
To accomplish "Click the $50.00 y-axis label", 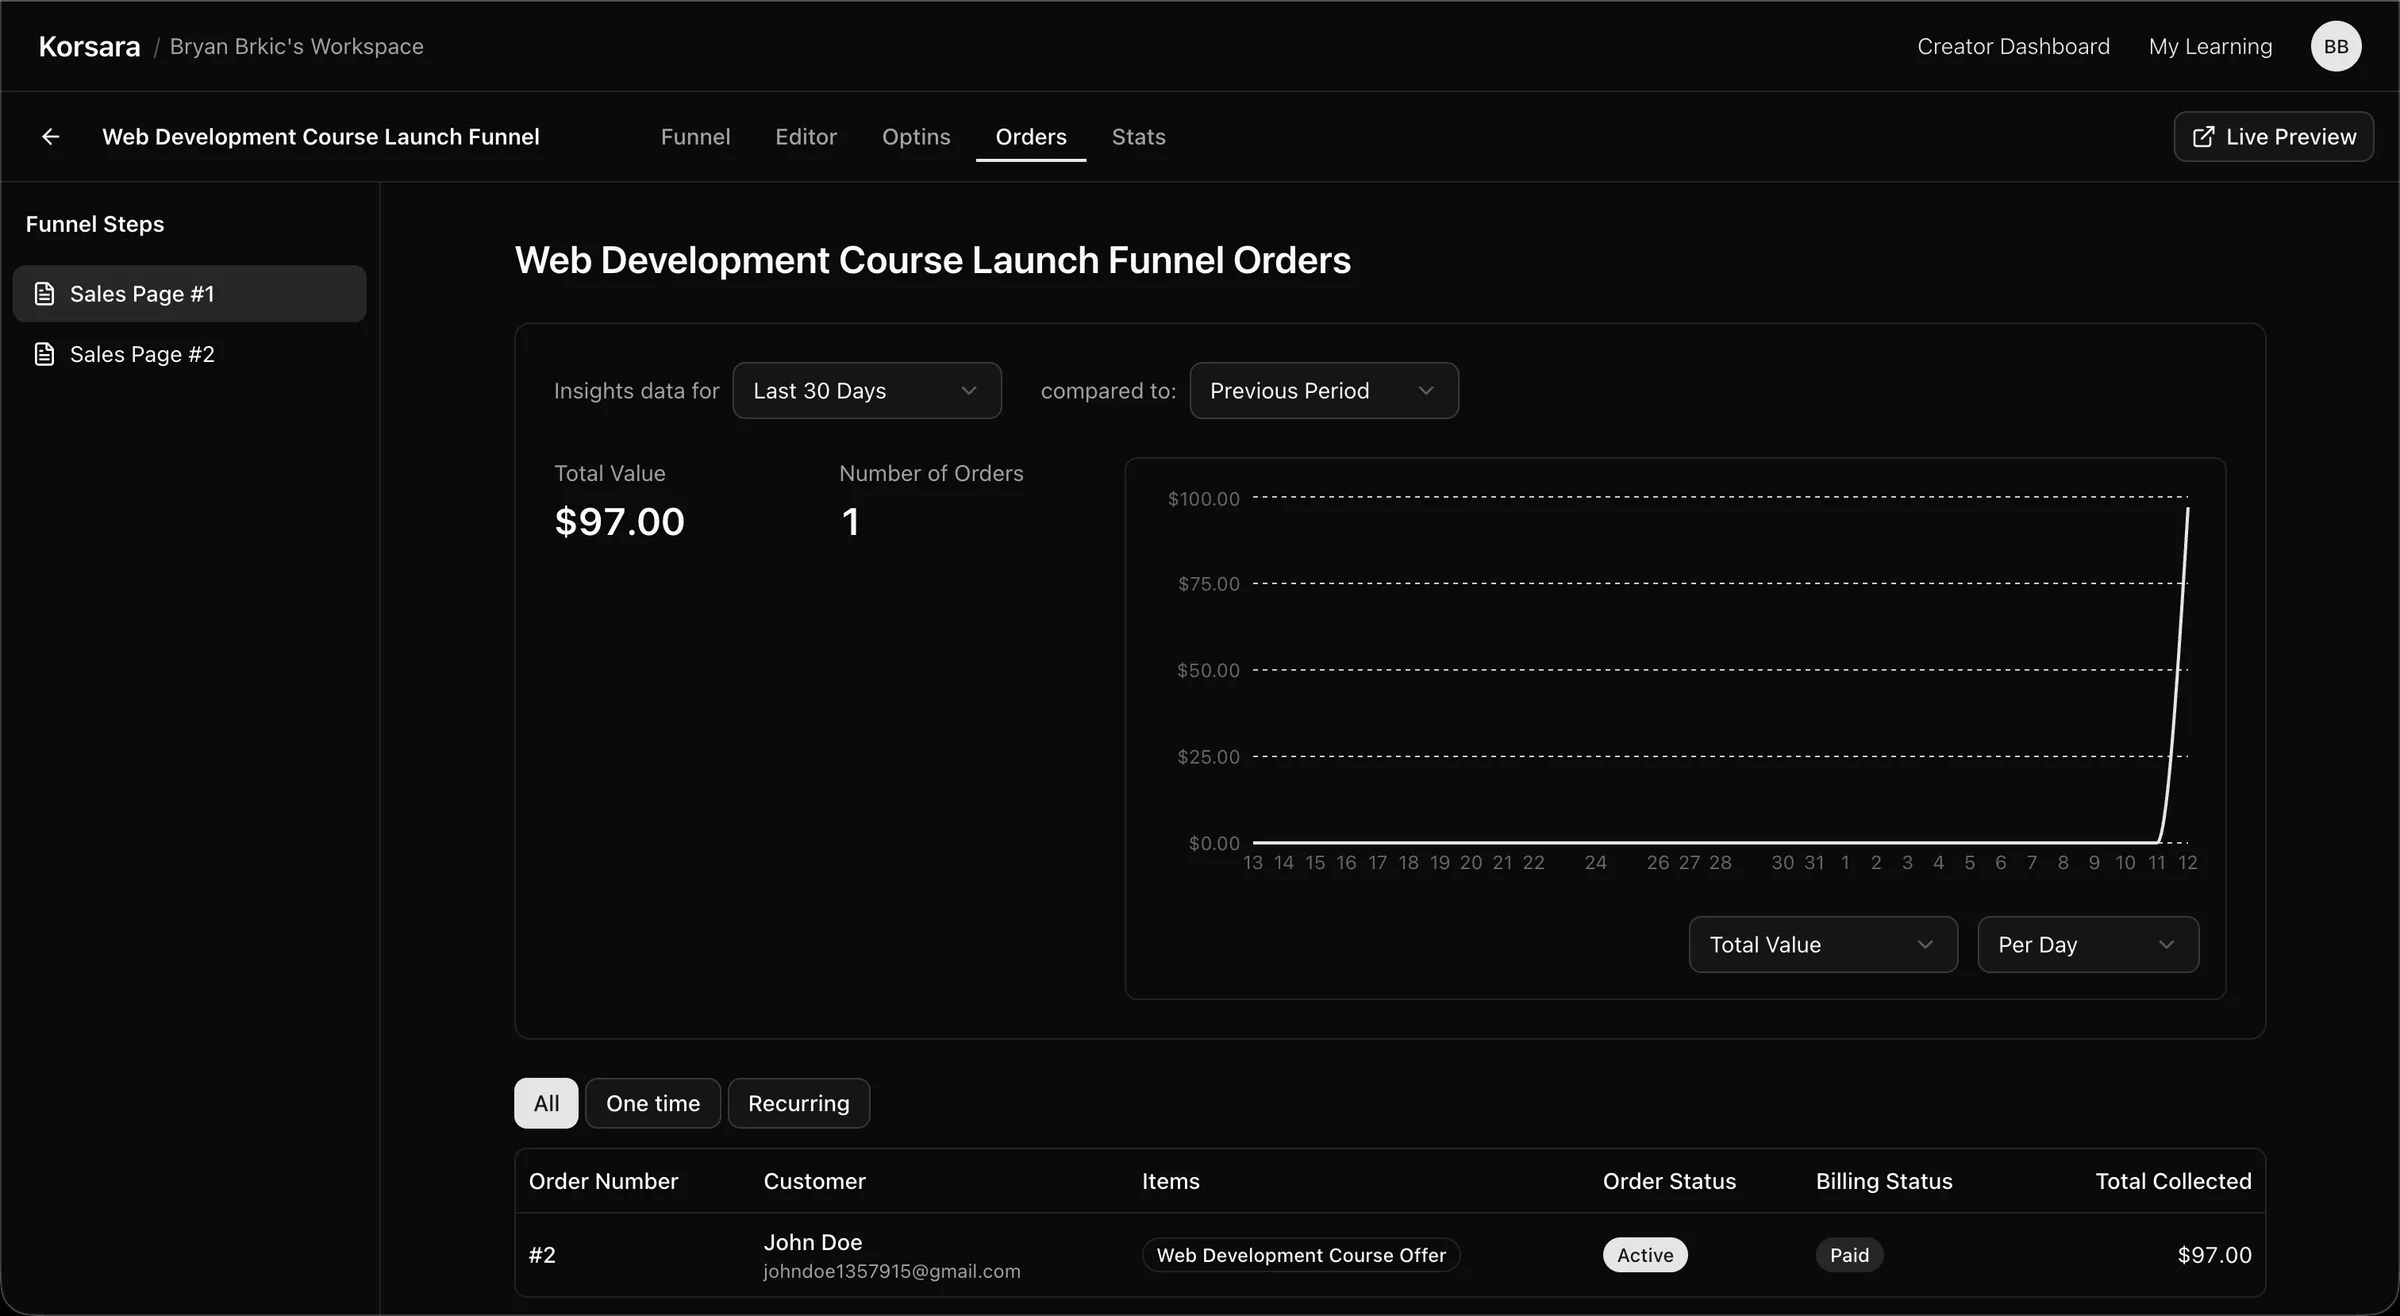I will tap(1207, 670).
